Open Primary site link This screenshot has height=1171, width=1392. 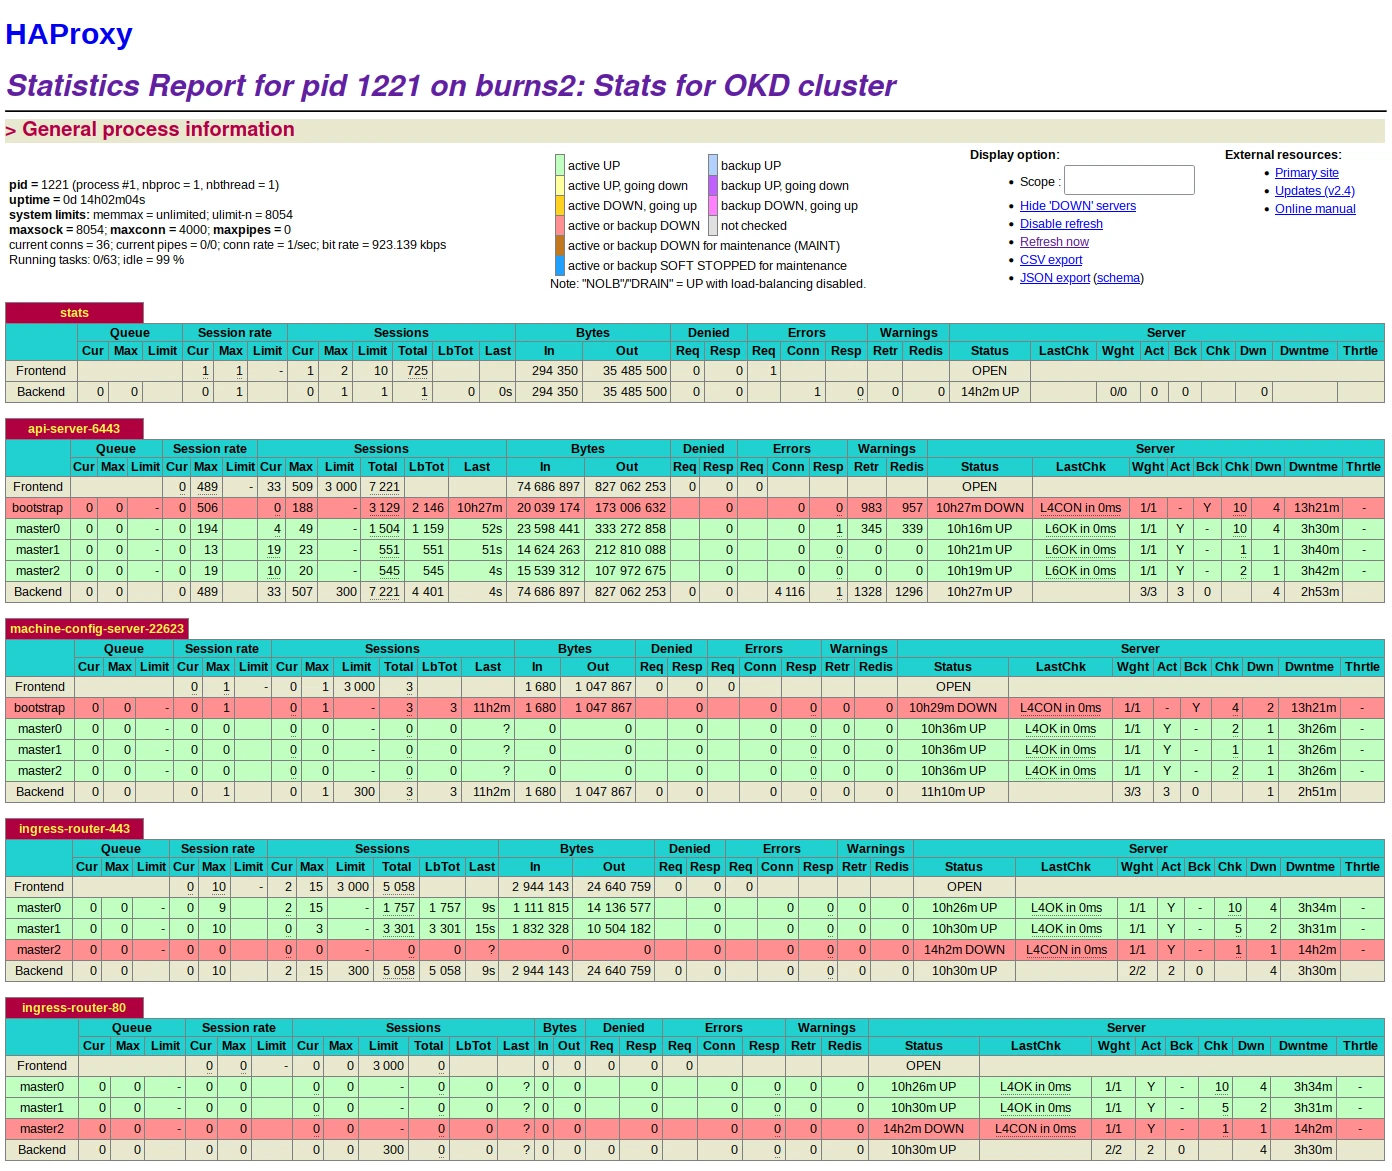click(1306, 173)
